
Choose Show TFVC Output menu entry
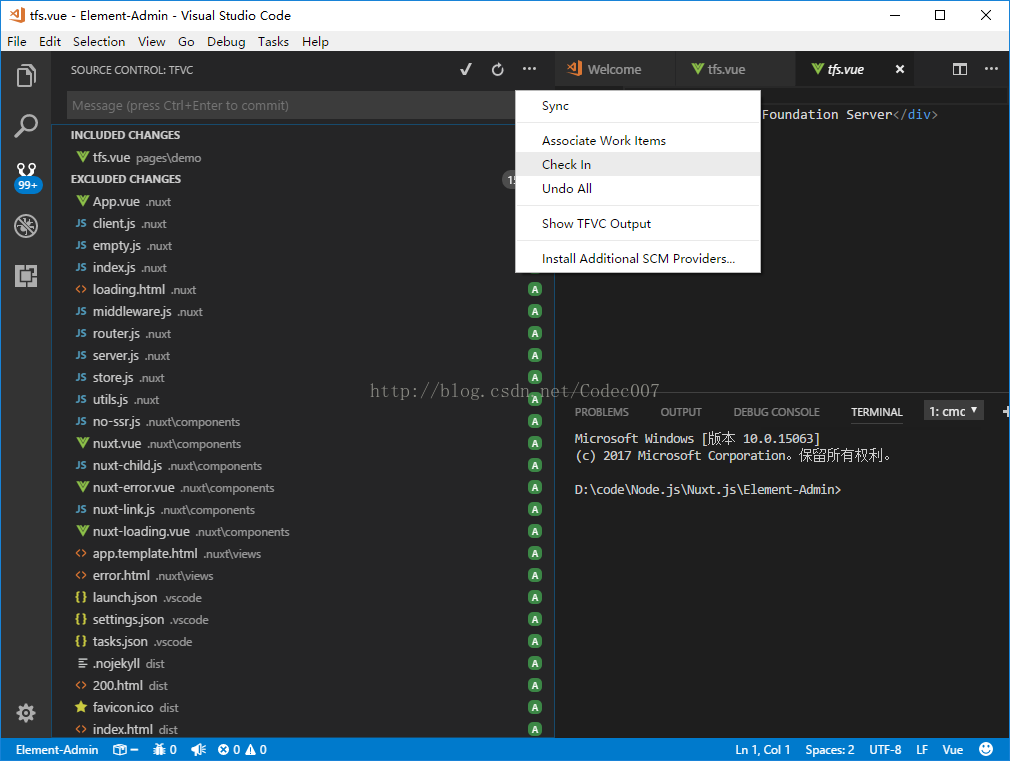[638, 224]
